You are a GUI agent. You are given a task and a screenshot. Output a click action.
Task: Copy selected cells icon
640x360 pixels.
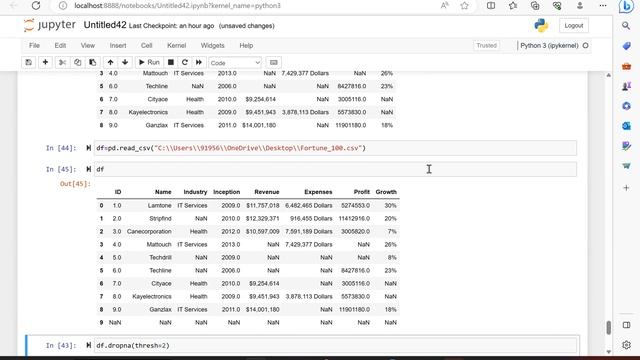(x=78, y=62)
